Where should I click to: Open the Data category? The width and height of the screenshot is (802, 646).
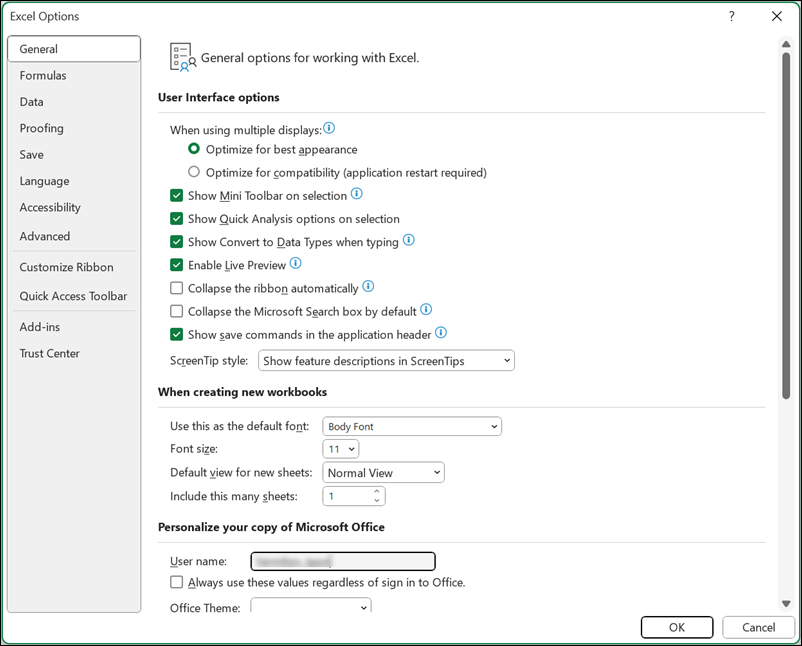pyautogui.click(x=74, y=102)
